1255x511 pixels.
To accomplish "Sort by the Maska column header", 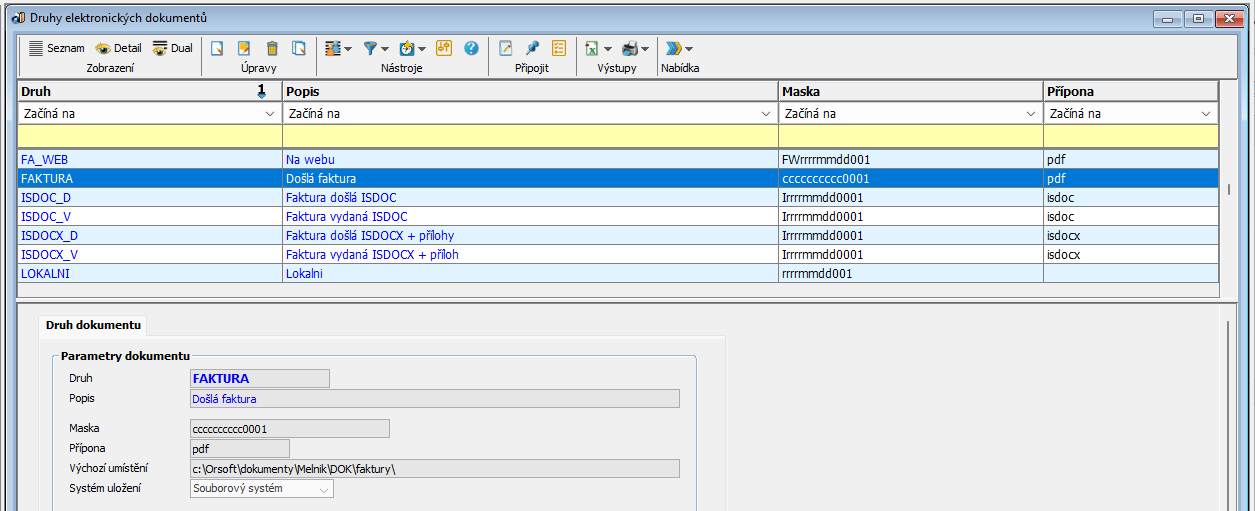I will click(910, 91).
